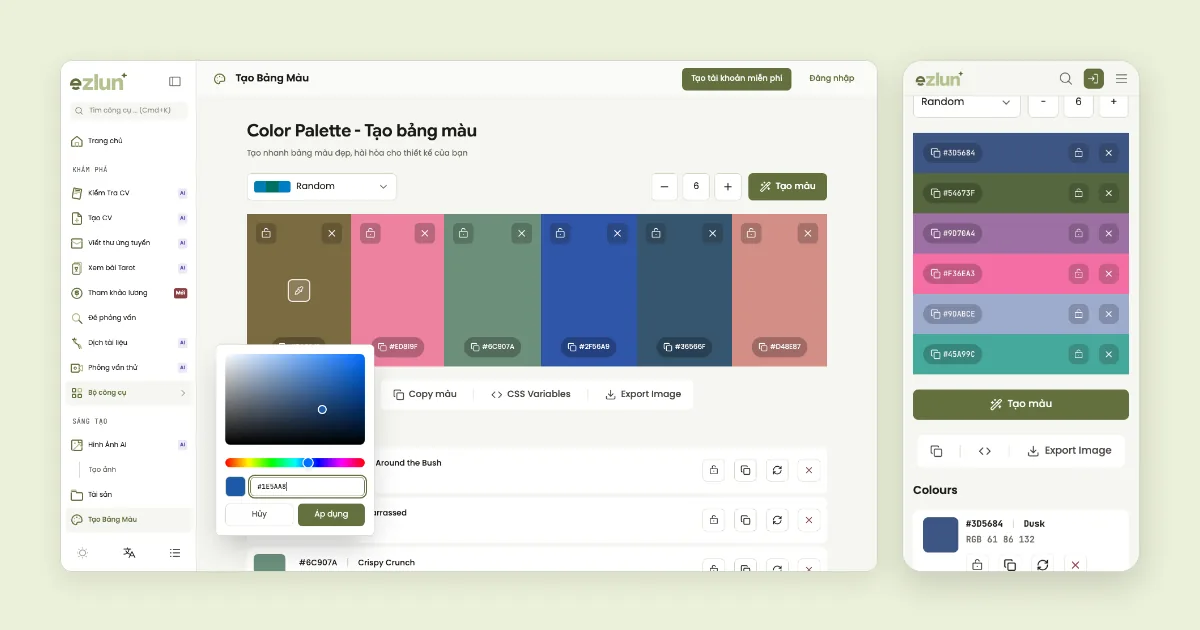Click the Đăng nhập link
The height and width of the screenshot is (630, 1200).
coord(832,78)
